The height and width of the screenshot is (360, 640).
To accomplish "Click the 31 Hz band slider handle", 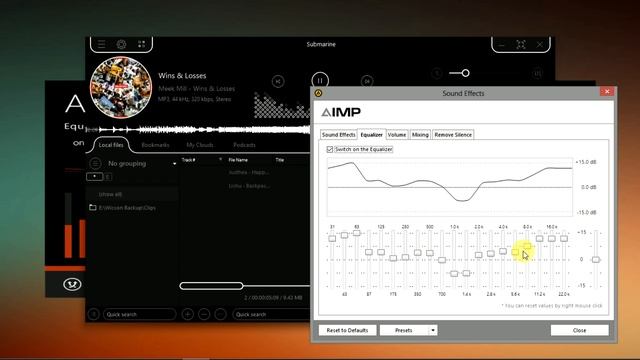I will 332,238.
